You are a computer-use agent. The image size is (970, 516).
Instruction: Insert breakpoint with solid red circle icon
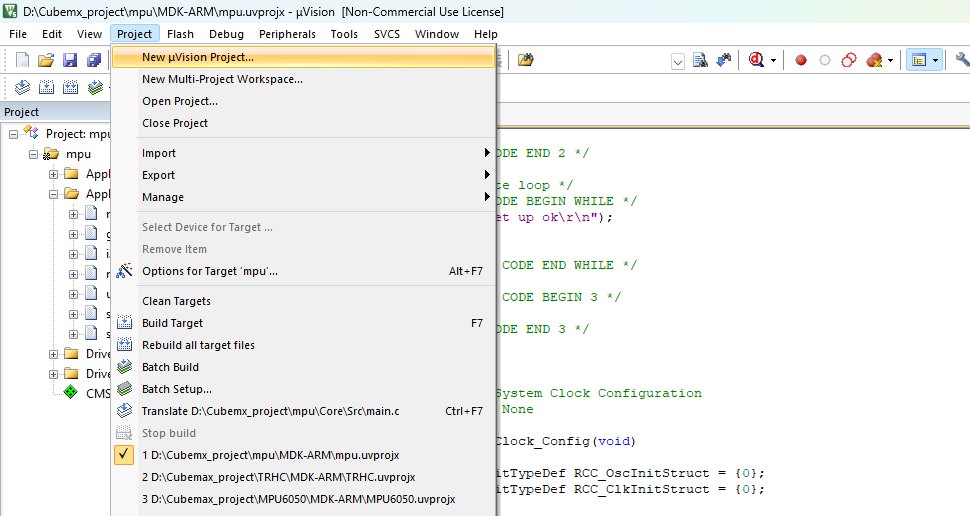click(801, 60)
